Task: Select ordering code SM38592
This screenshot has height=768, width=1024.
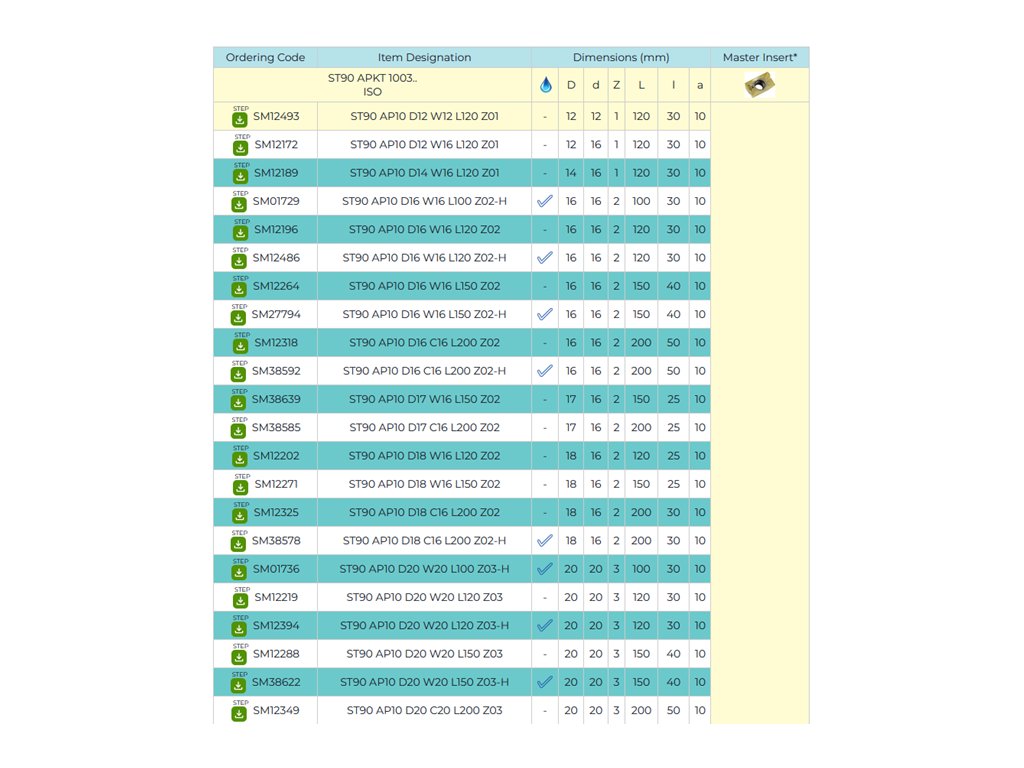Action: click(x=276, y=371)
